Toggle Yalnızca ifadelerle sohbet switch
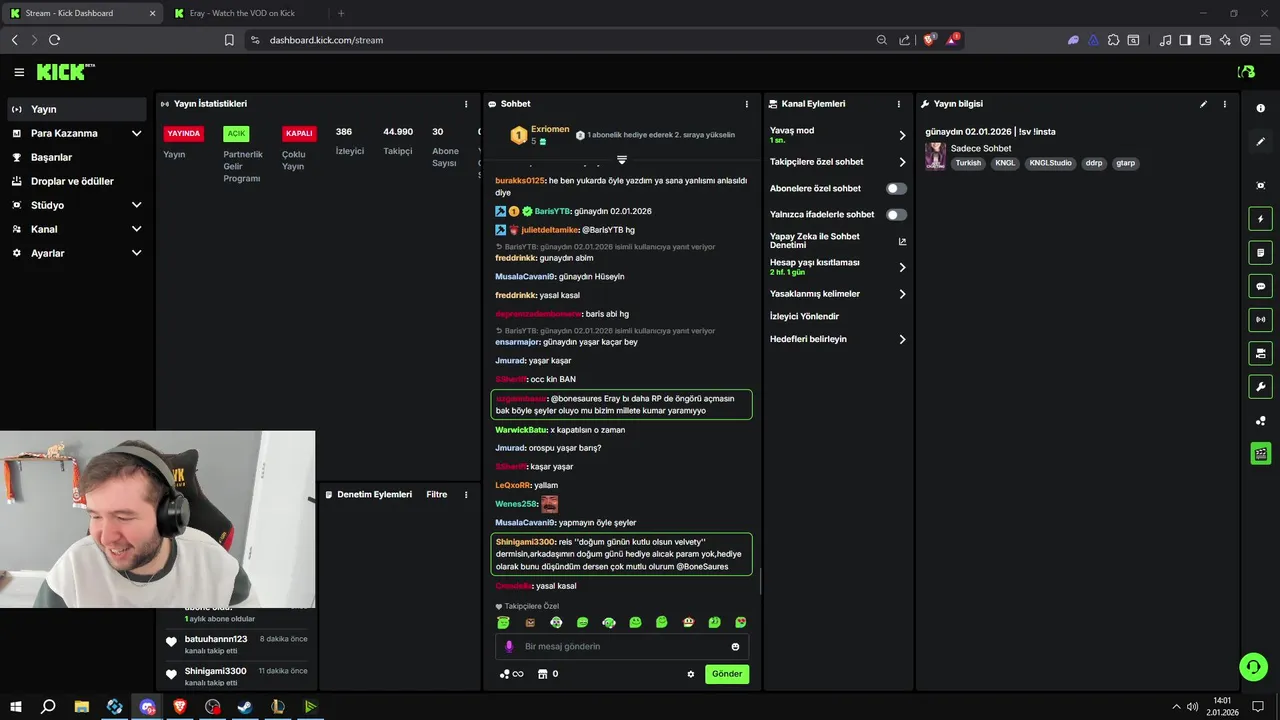Viewport: 1280px width, 720px height. click(x=896, y=214)
